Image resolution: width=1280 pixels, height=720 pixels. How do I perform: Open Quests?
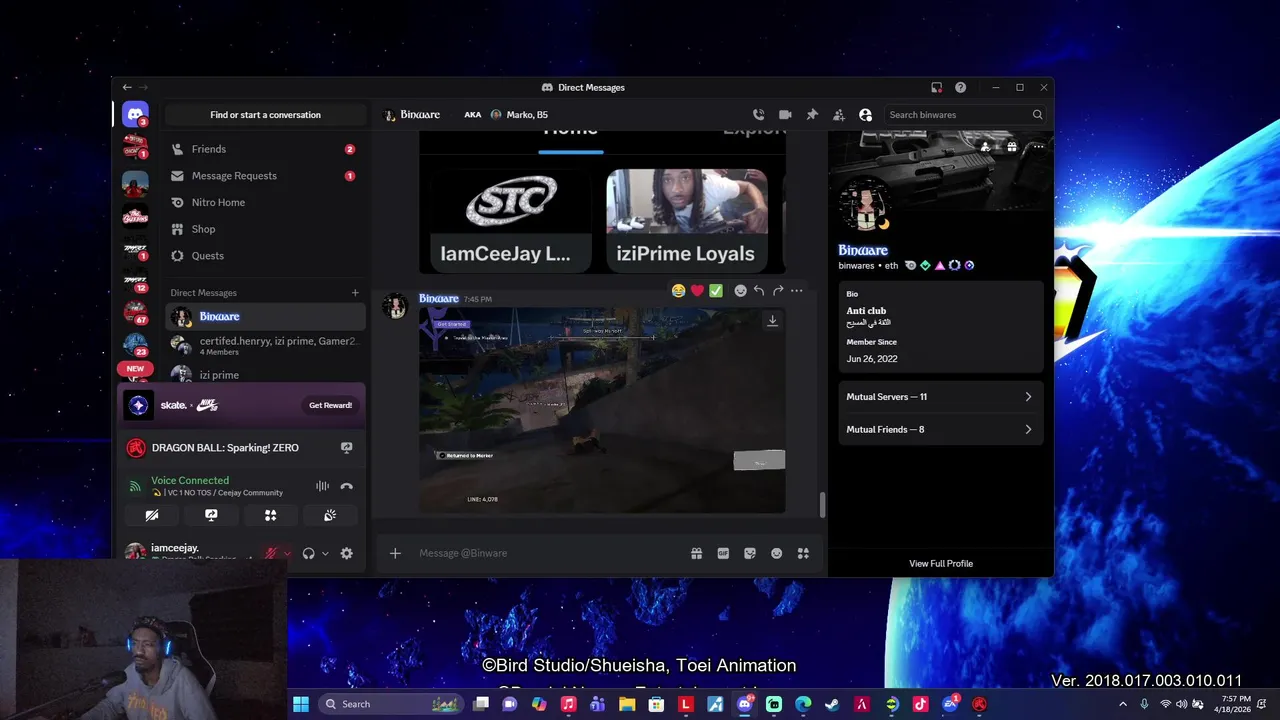coord(264,256)
